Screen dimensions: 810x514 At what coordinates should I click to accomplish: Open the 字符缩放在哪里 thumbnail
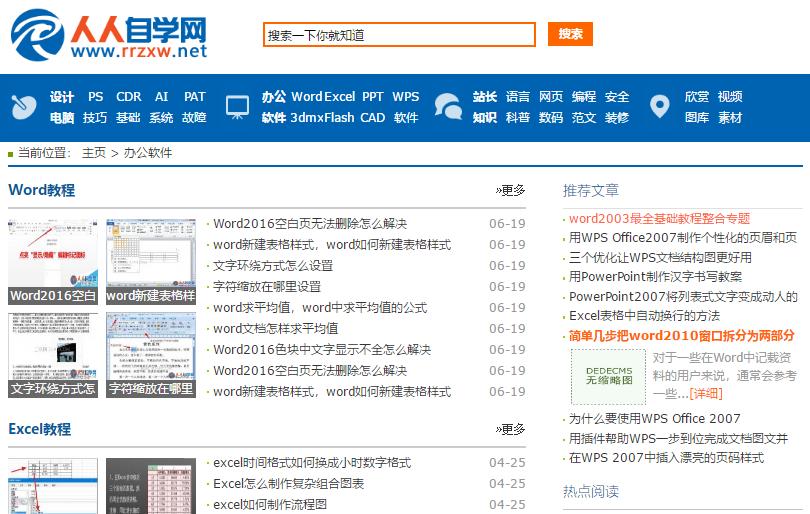click(x=151, y=355)
